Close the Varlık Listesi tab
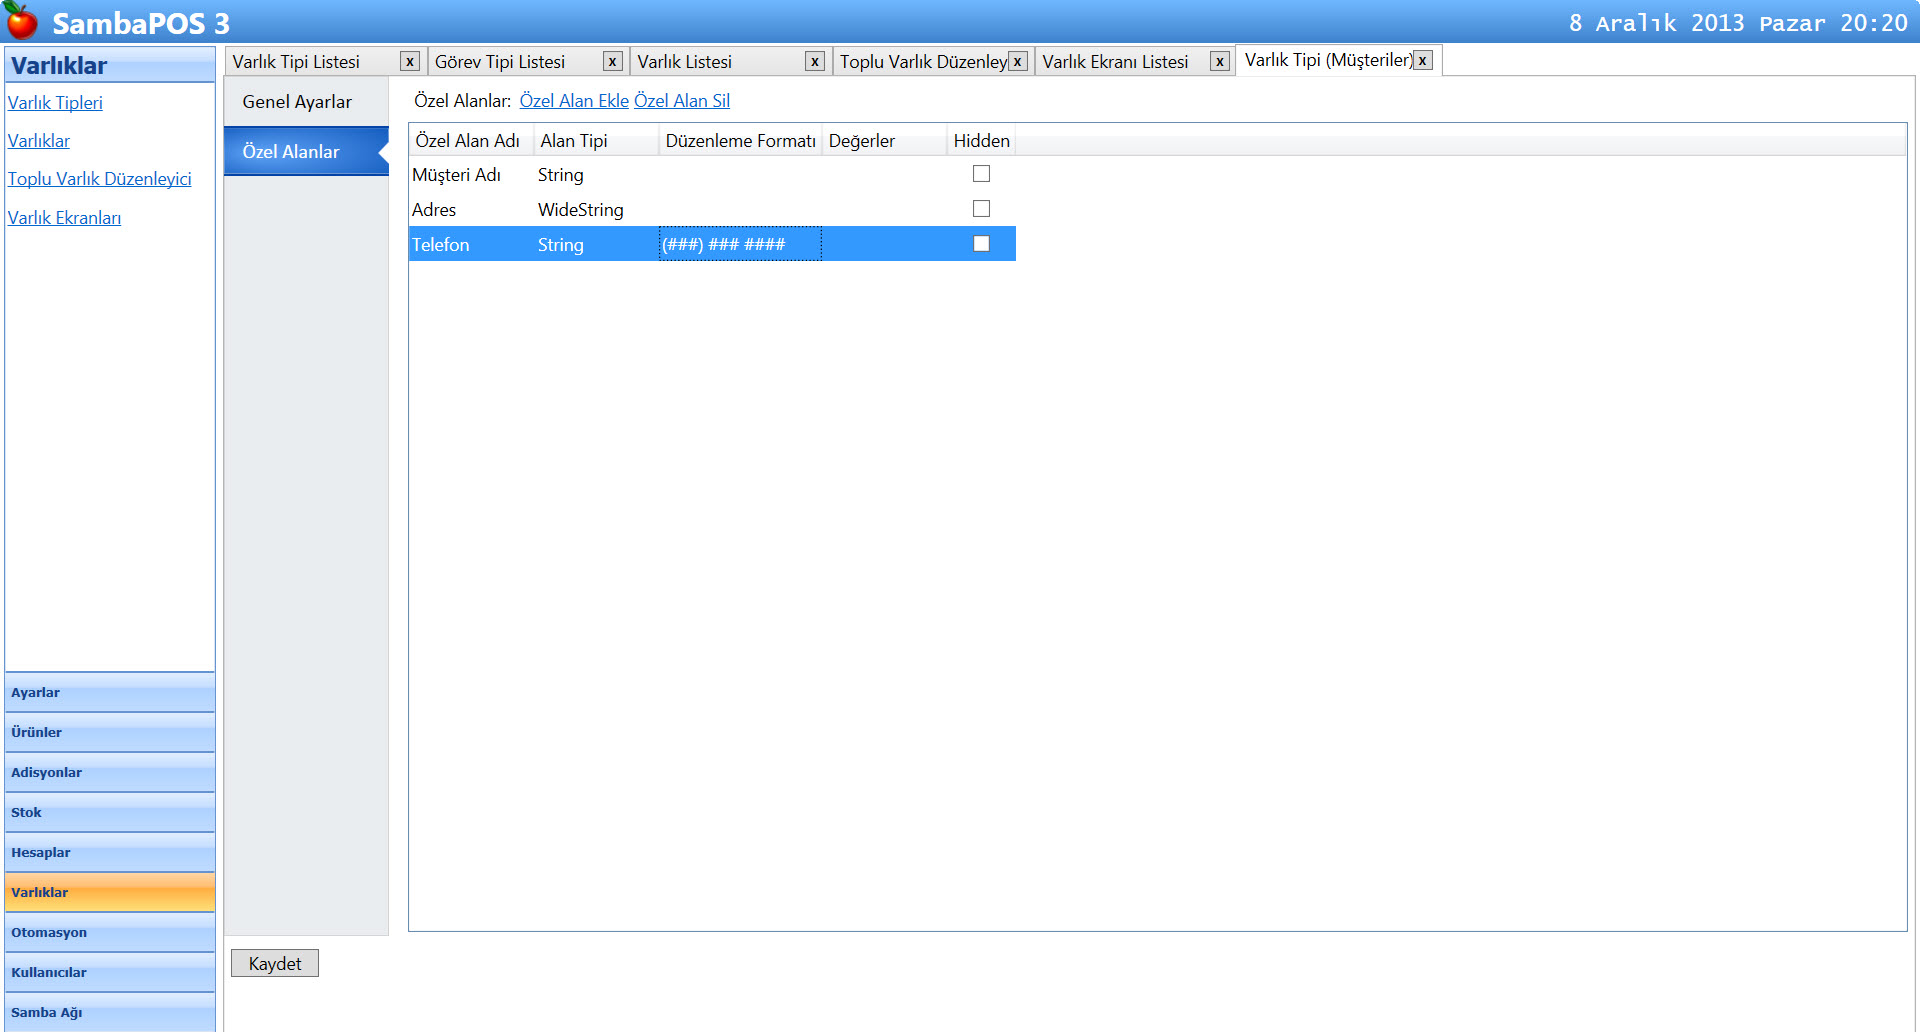Viewport: 1920px width, 1032px height. pos(814,62)
